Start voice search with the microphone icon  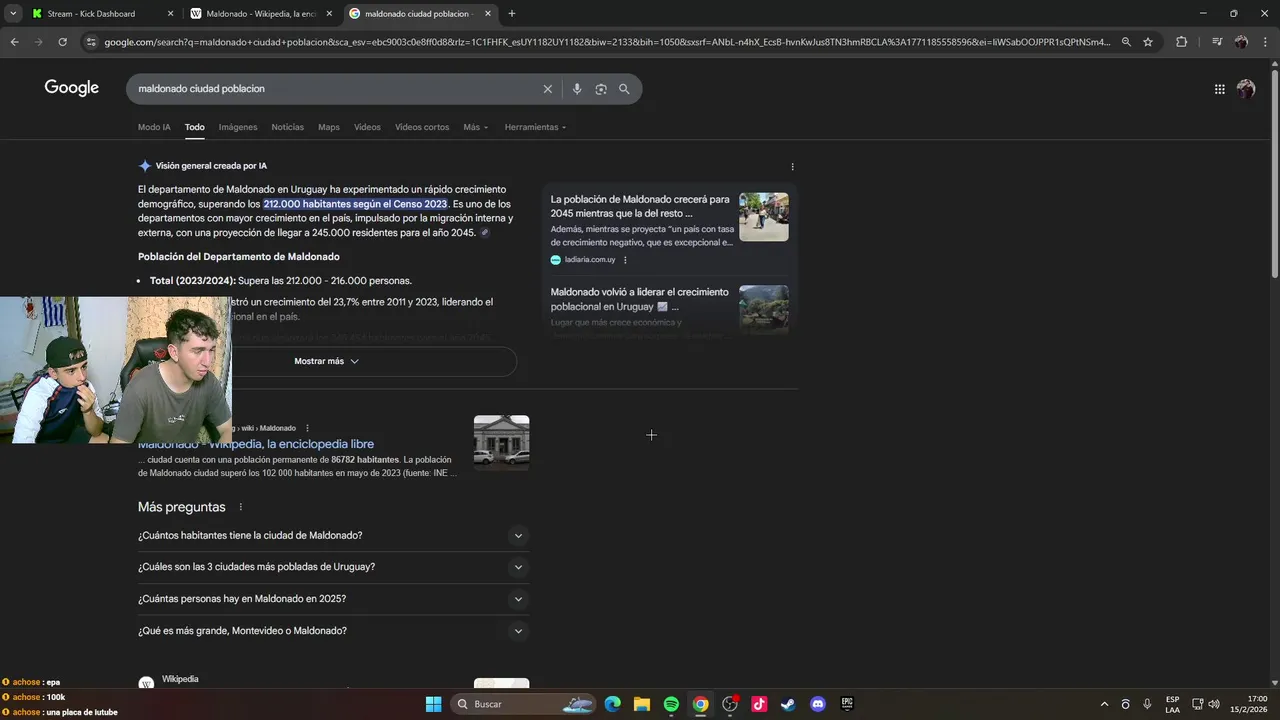coord(576,89)
